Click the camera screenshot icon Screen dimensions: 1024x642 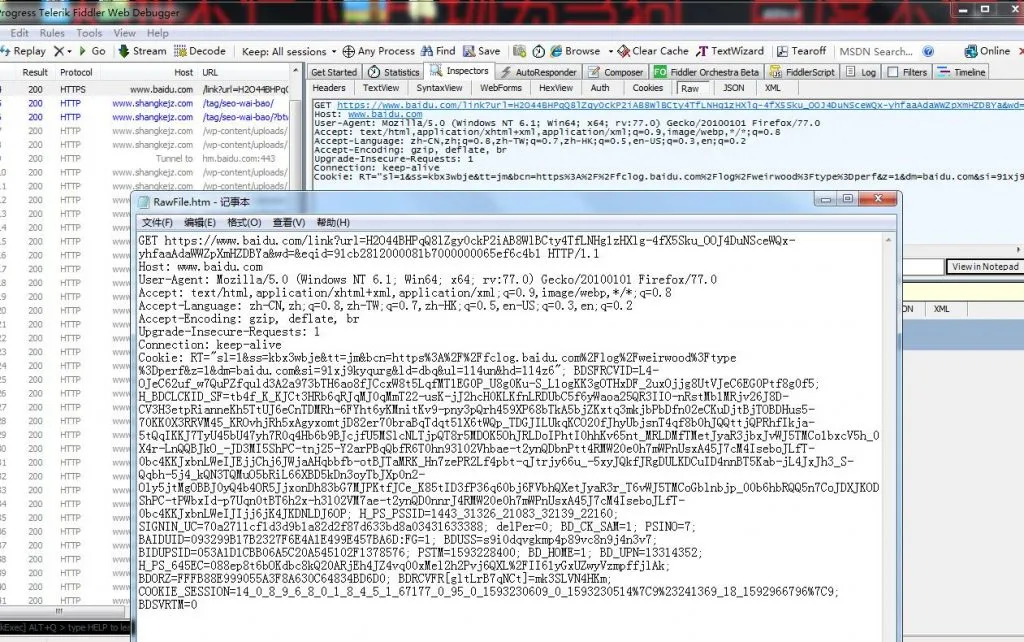[x=519, y=51]
